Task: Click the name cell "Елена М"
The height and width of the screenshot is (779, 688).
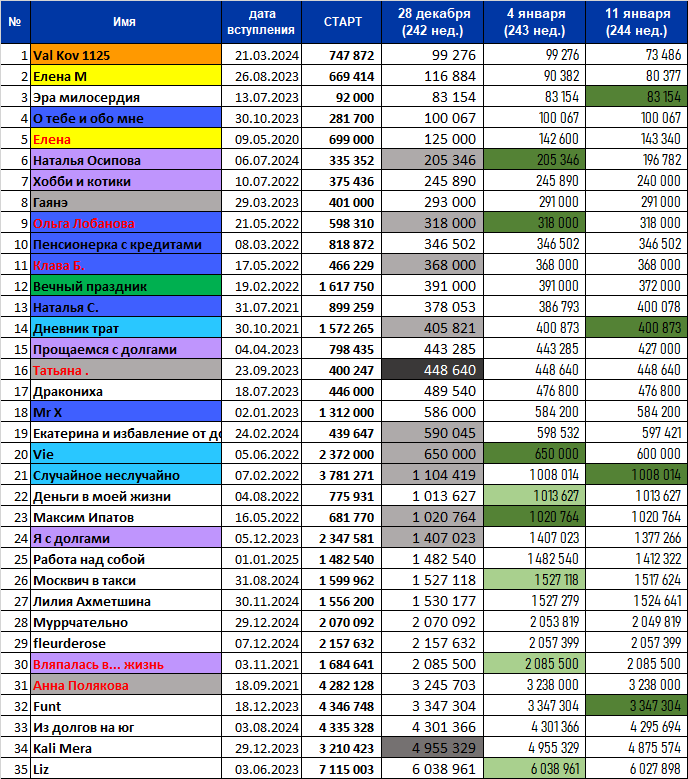Action: point(126,76)
